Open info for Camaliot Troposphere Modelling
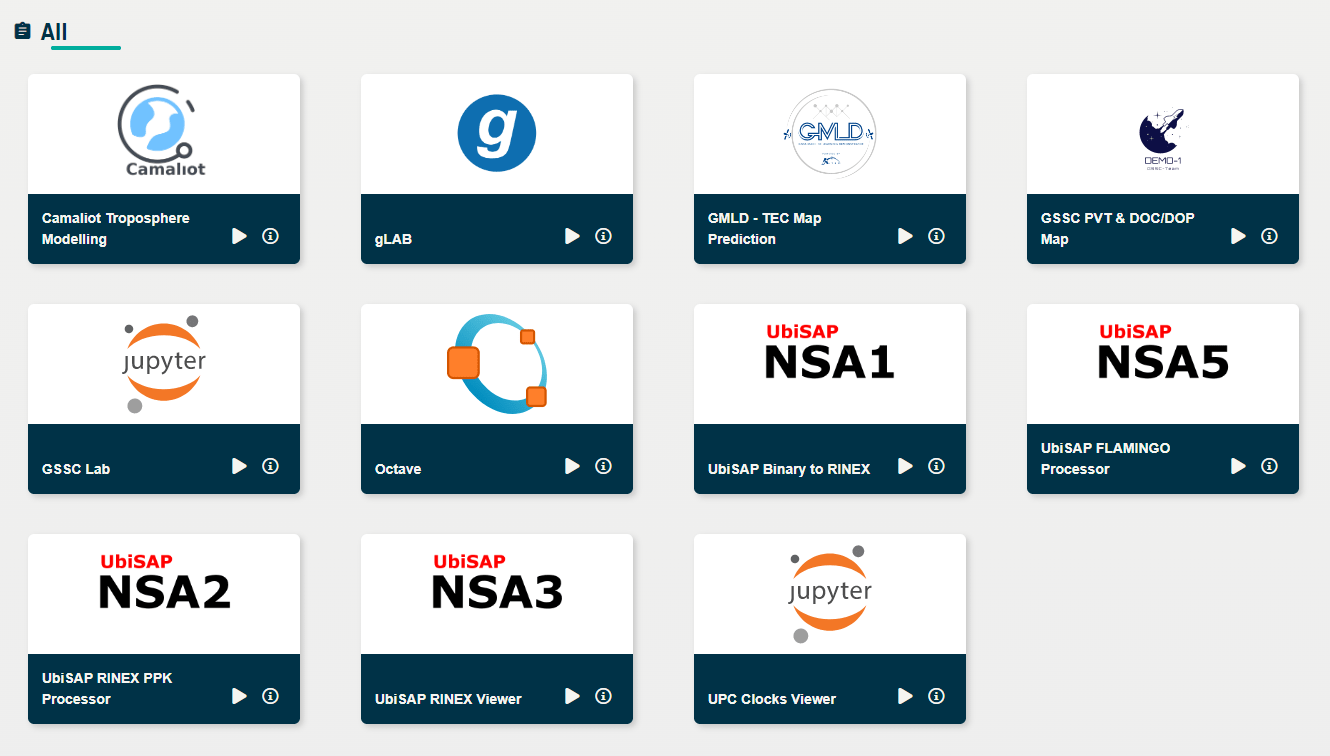The width and height of the screenshot is (1330, 756). pos(270,236)
